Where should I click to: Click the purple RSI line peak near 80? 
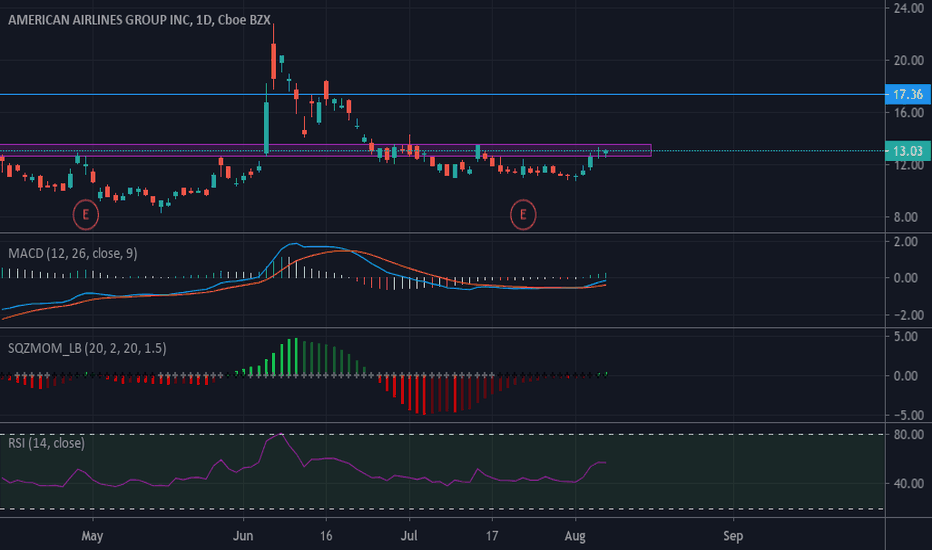[x=281, y=435]
